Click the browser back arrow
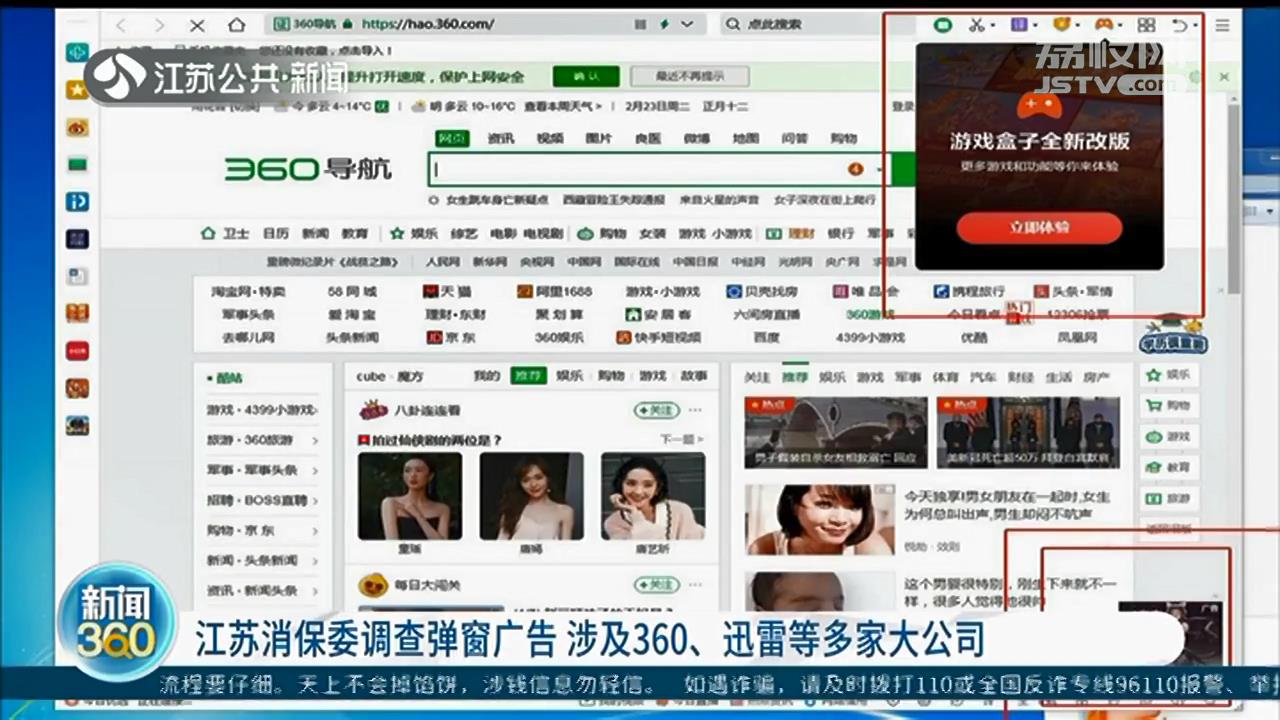This screenshot has width=1280, height=720. [x=121, y=25]
